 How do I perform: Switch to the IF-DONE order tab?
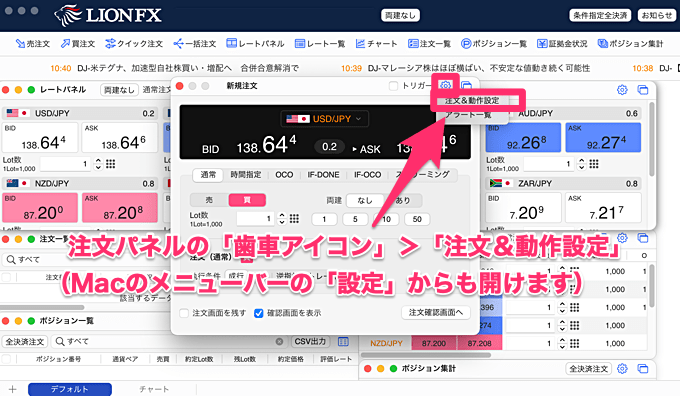click(324, 175)
